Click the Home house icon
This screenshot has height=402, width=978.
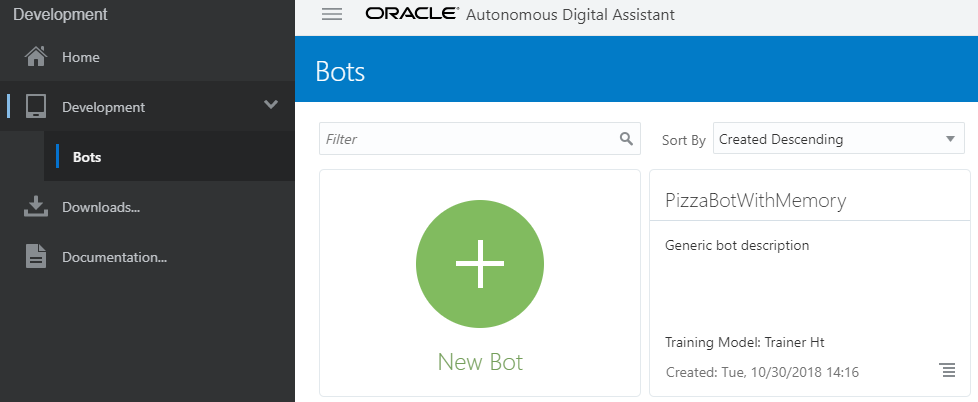(36, 57)
